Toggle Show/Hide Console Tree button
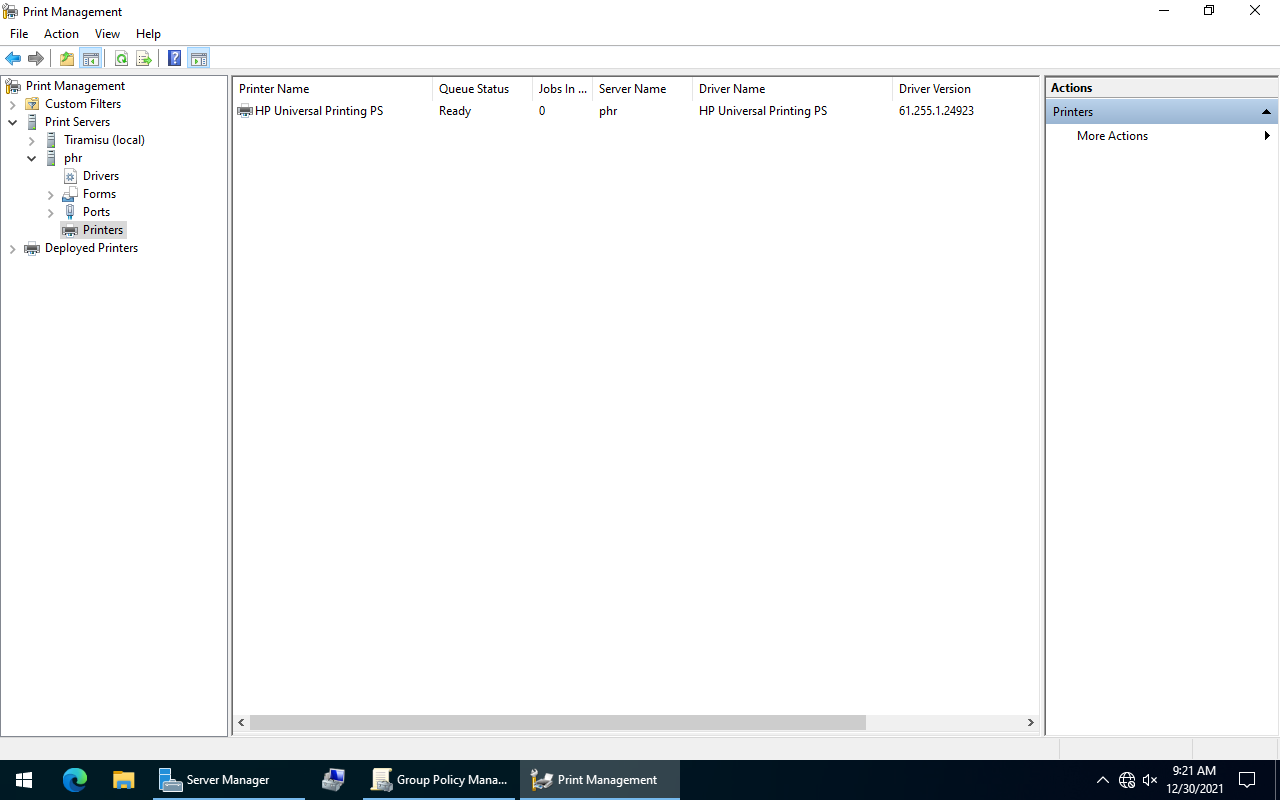 coord(91,58)
